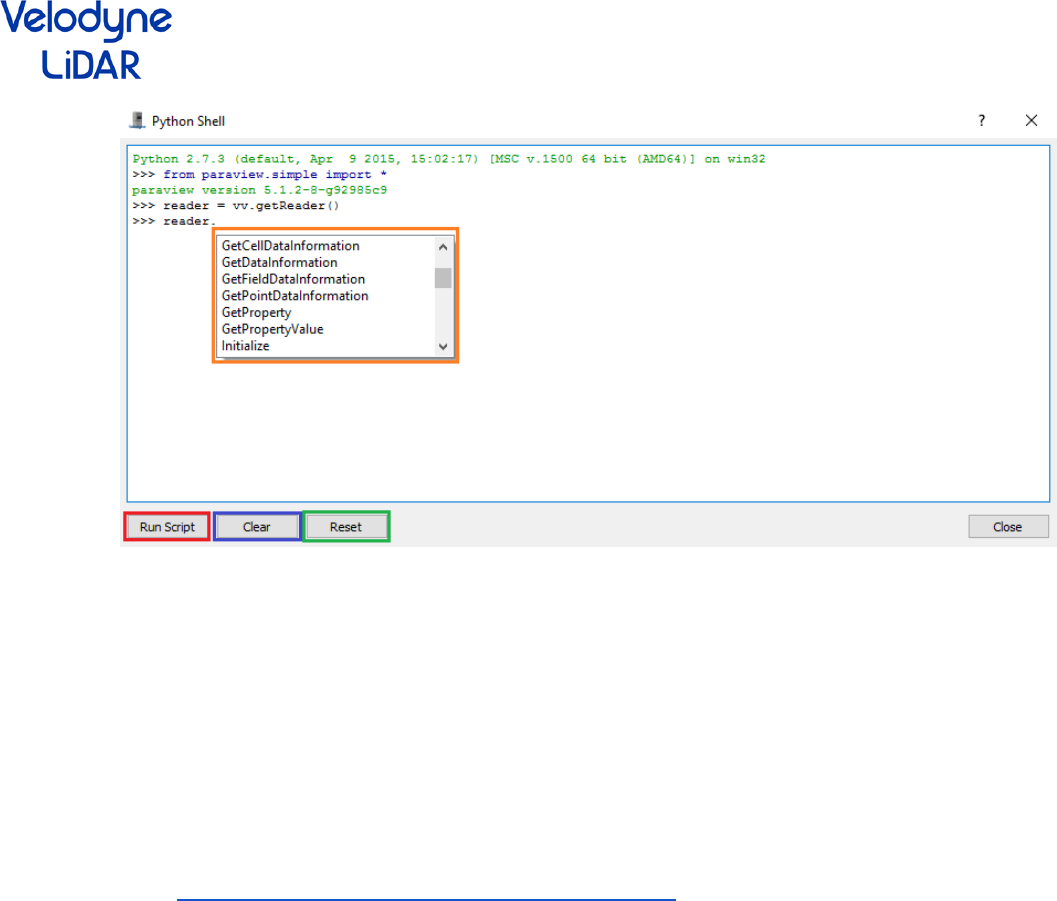The width and height of the screenshot is (1057, 901).
Task: Open the help question mark in title bar
Action: [982, 121]
